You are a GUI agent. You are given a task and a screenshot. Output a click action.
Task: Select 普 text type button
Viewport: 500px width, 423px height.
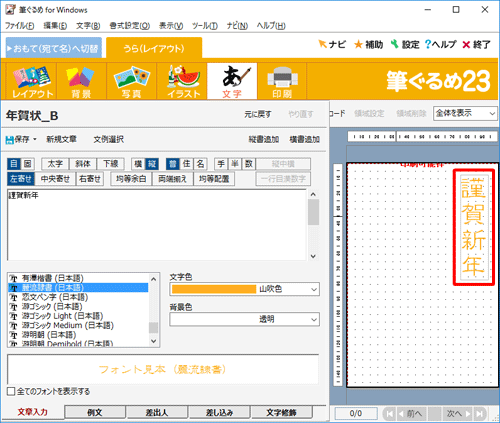click(173, 164)
